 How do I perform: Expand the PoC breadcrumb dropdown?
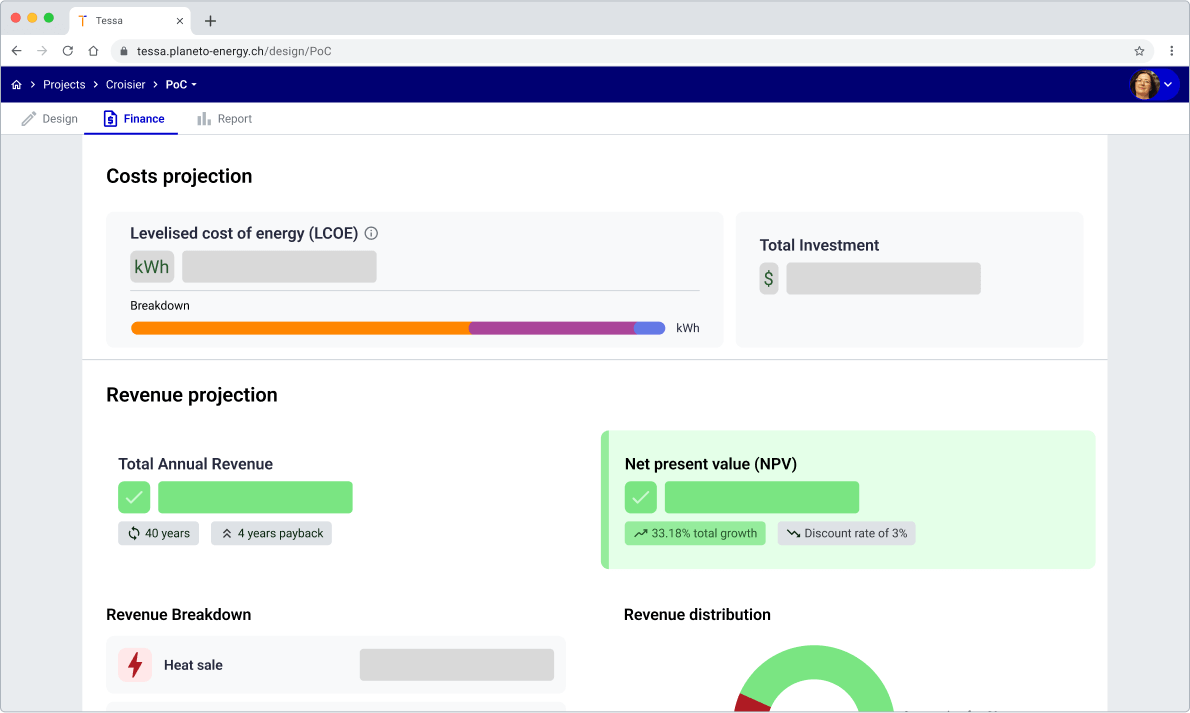[181, 85]
